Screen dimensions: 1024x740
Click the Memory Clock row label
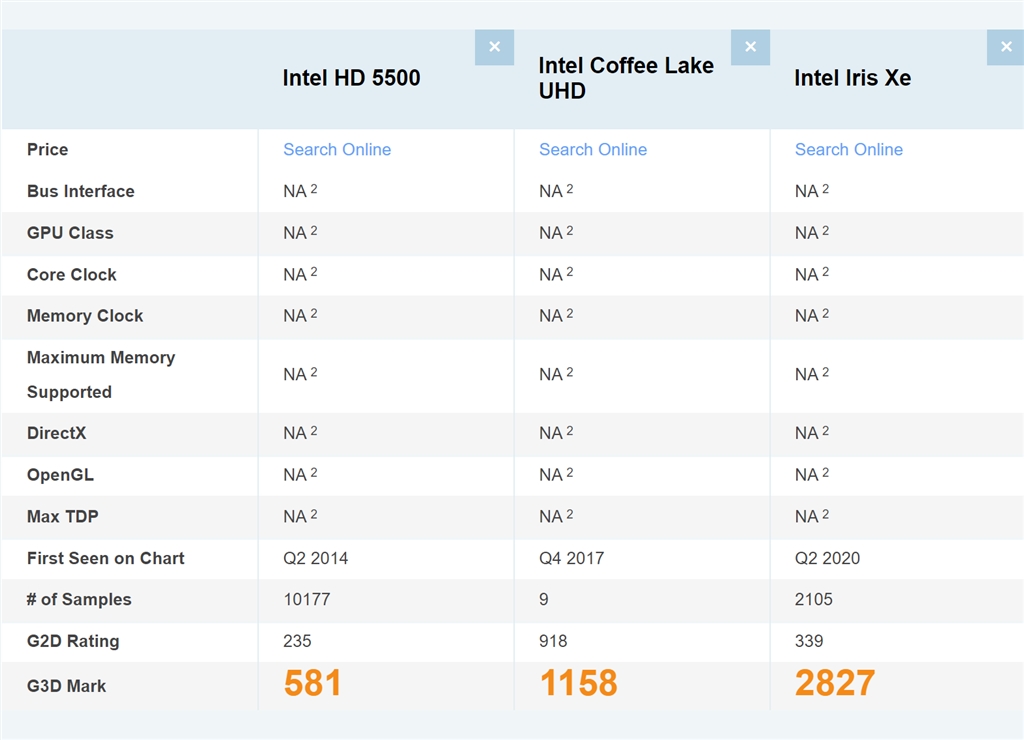tap(85, 316)
